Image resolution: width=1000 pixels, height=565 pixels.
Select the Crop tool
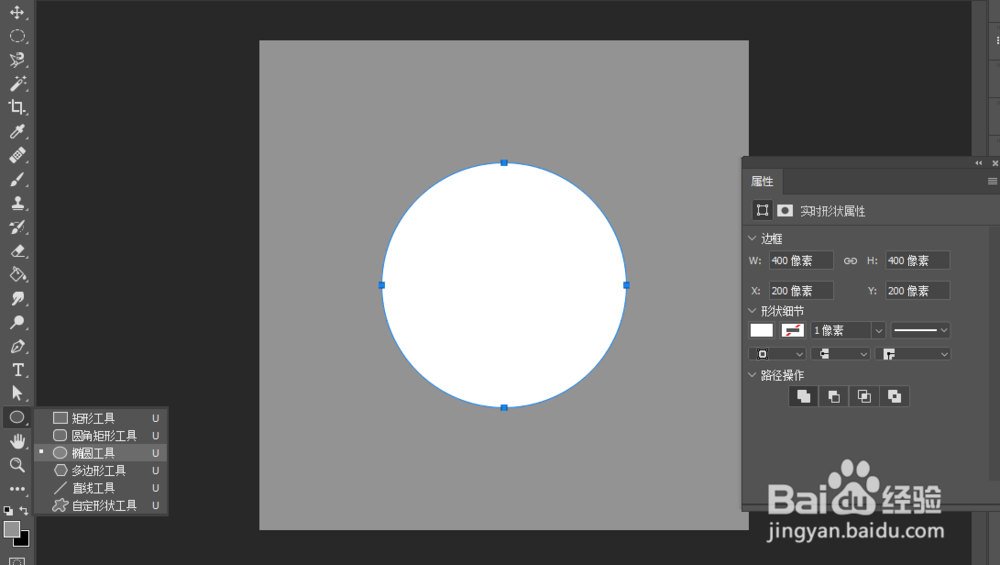(17, 107)
